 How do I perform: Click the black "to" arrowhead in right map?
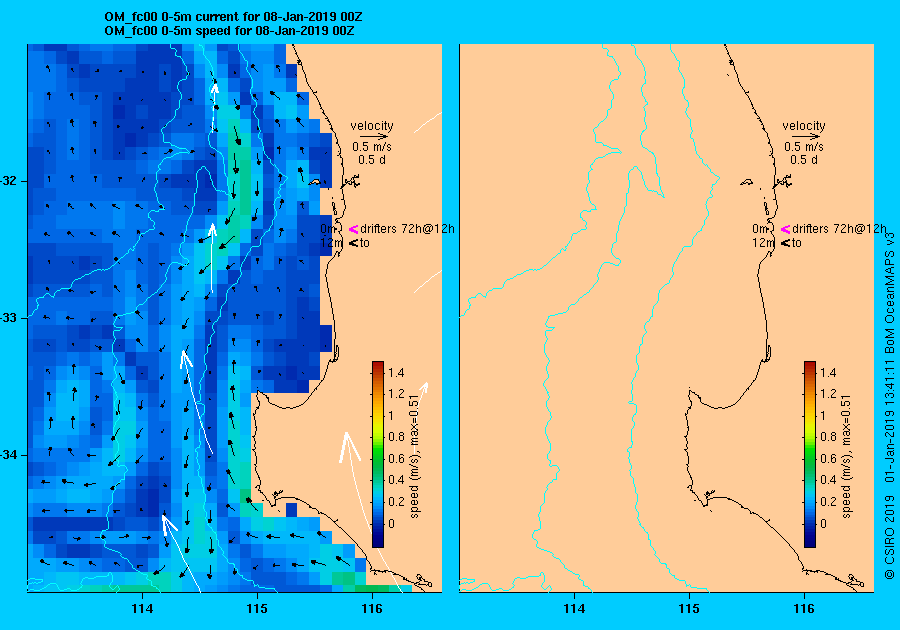point(785,243)
